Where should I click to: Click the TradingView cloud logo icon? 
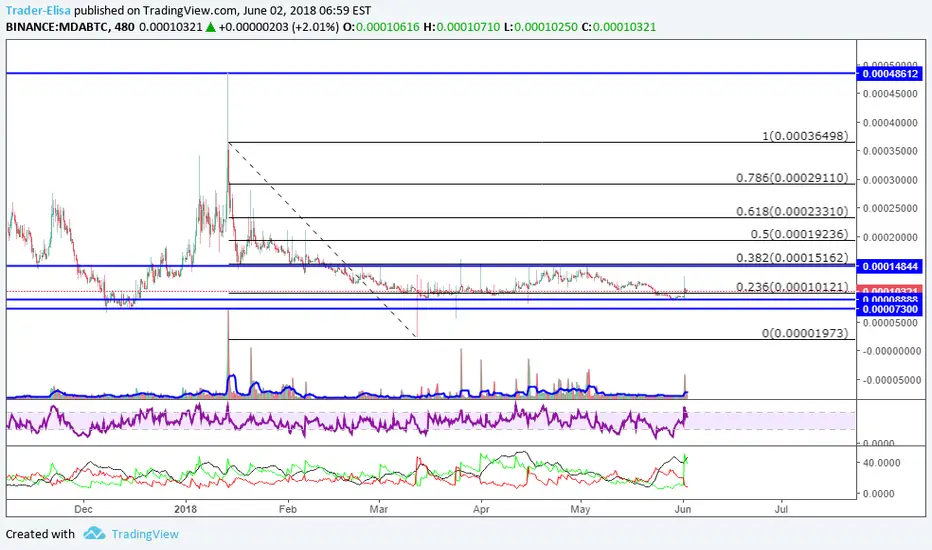click(95, 533)
